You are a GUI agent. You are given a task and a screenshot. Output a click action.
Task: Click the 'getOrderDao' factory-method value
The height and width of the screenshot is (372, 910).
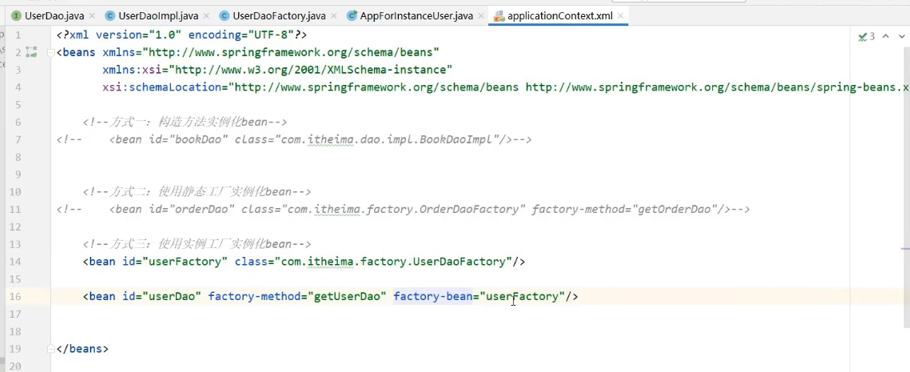pos(674,210)
